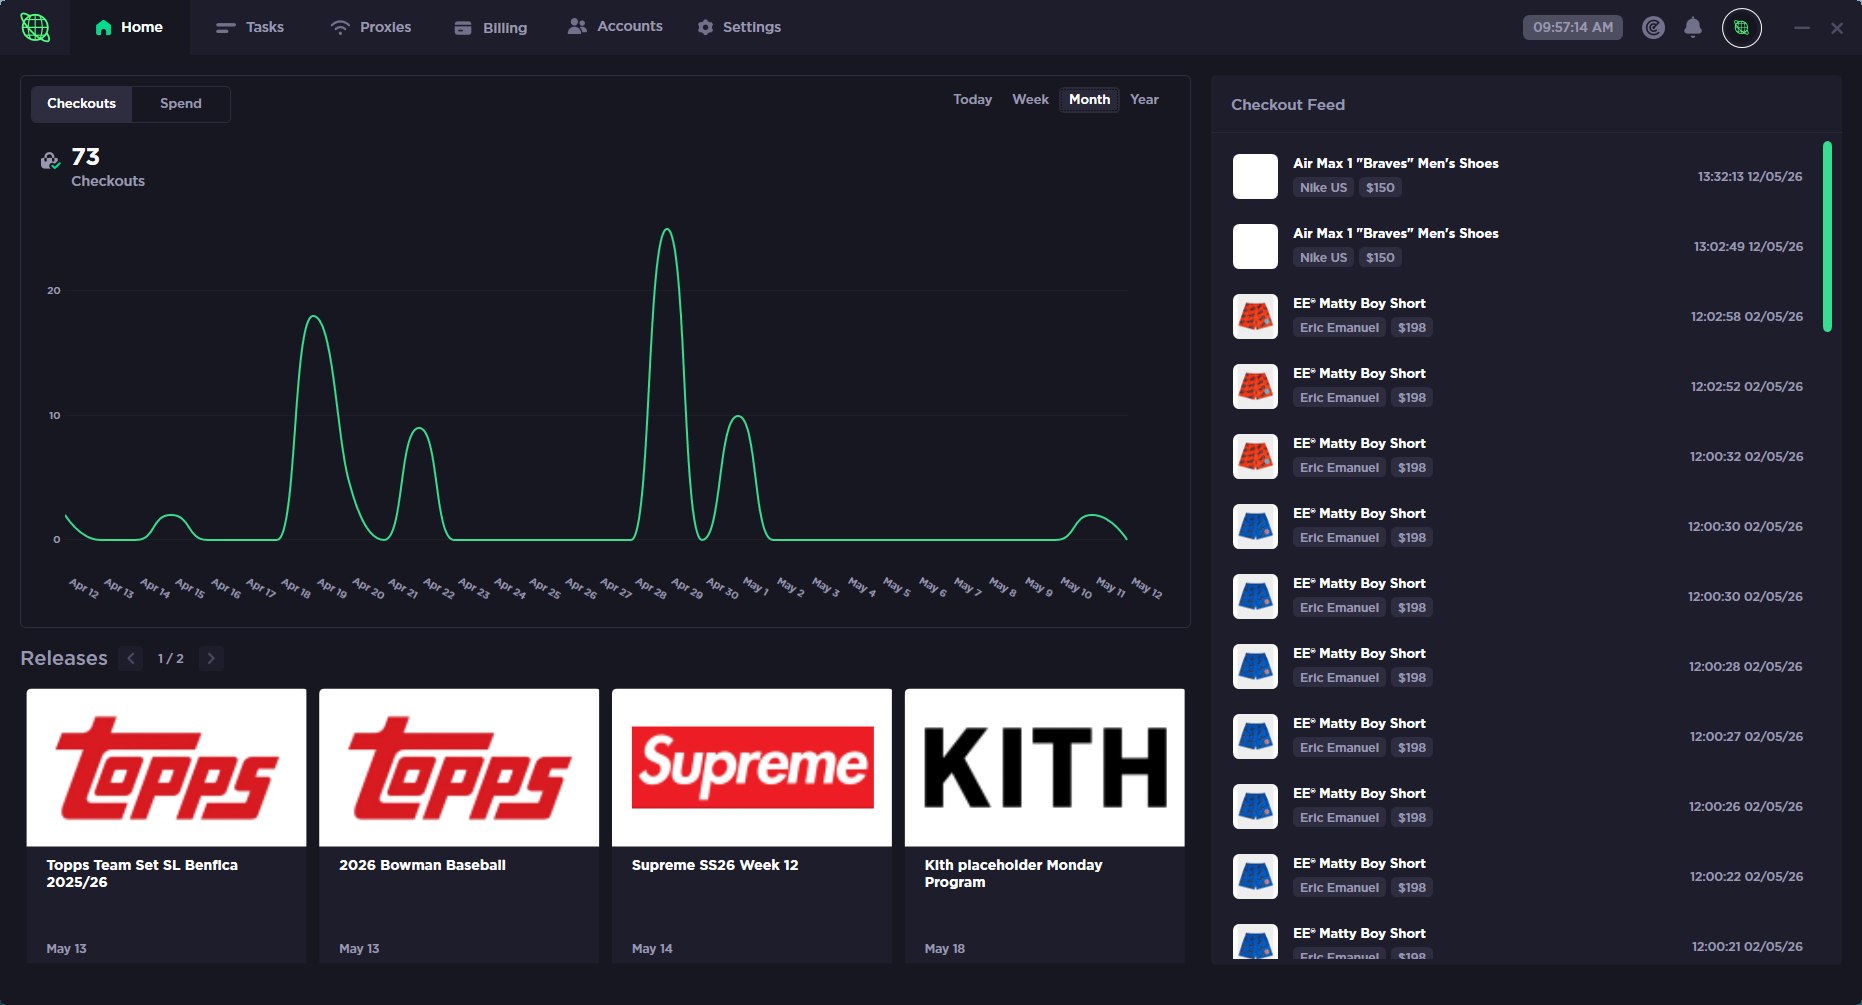Select the Week time range
This screenshot has width=1862, height=1005.
(x=1030, y=100)
